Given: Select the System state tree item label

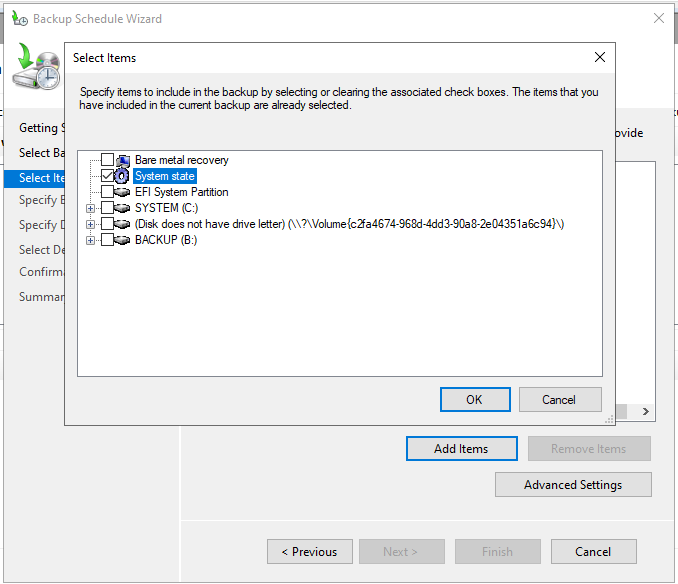Looking at the screenshot, I should tap(165, 176).
